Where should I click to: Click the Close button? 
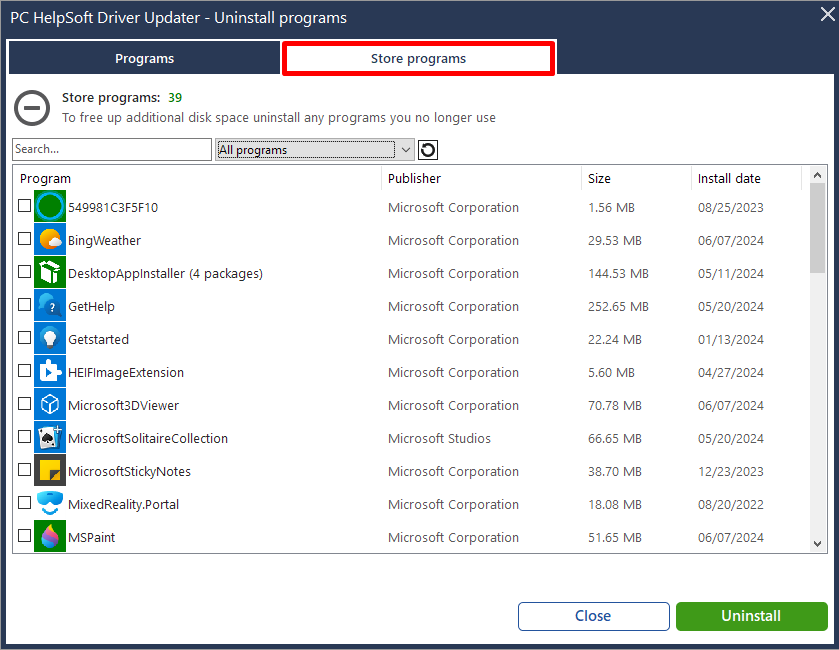click(x=593, y=616)
